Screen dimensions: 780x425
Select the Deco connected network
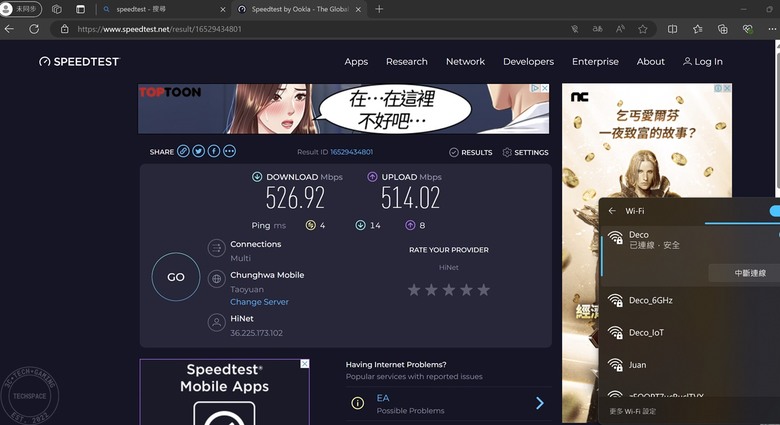[690, 239]
